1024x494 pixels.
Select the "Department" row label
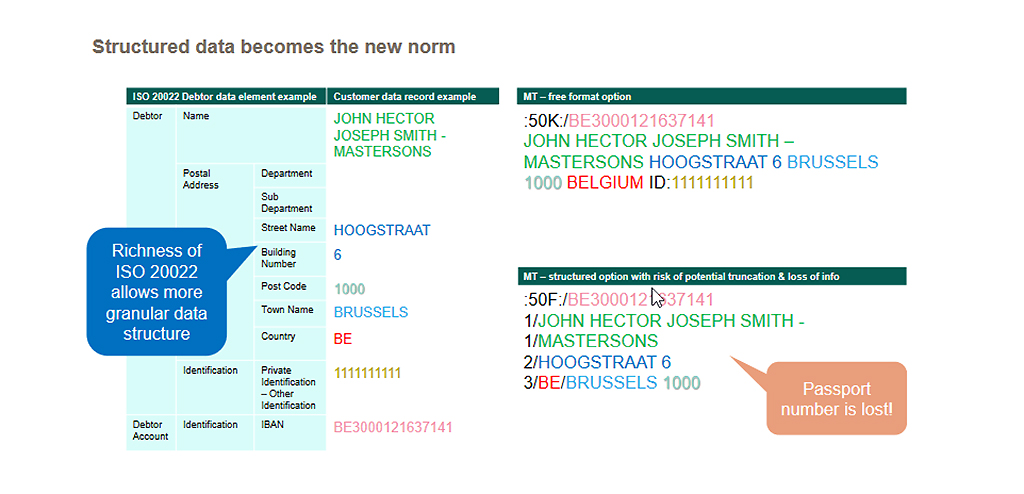click(287, 174)
